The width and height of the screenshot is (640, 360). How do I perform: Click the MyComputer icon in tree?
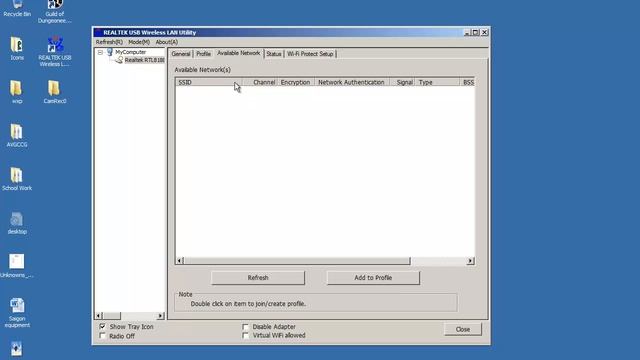110,52
